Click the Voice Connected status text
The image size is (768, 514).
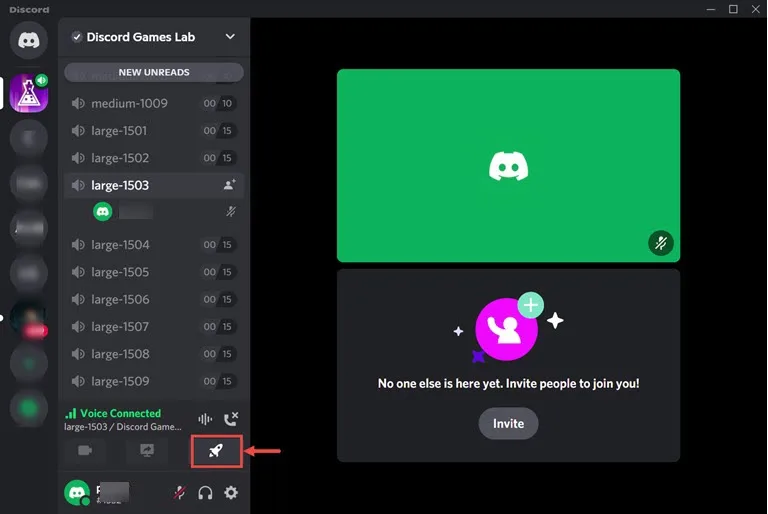120,414
